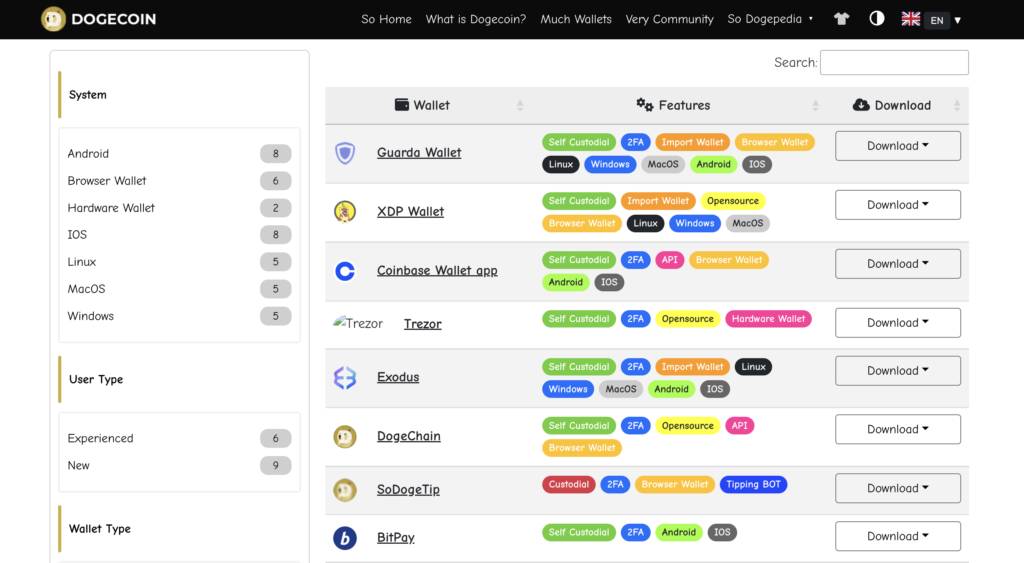Screen dimensions: 1024x563
Task: Click the Coinbase Wallet logo icon
Action: (x=345, y=270)
